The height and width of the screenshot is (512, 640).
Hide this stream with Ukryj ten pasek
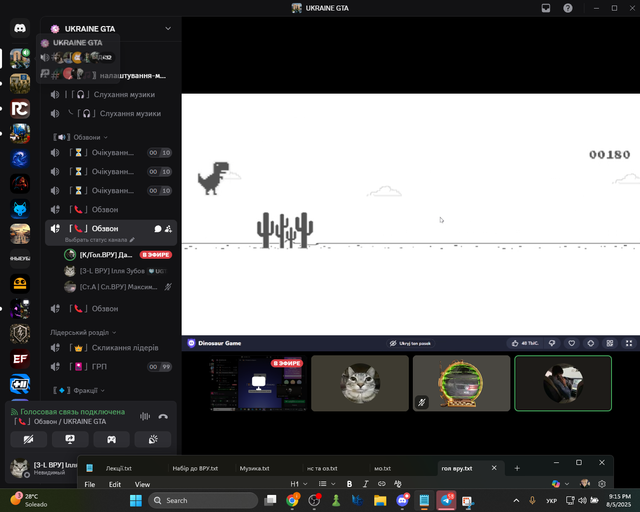(x=410, y=343)
